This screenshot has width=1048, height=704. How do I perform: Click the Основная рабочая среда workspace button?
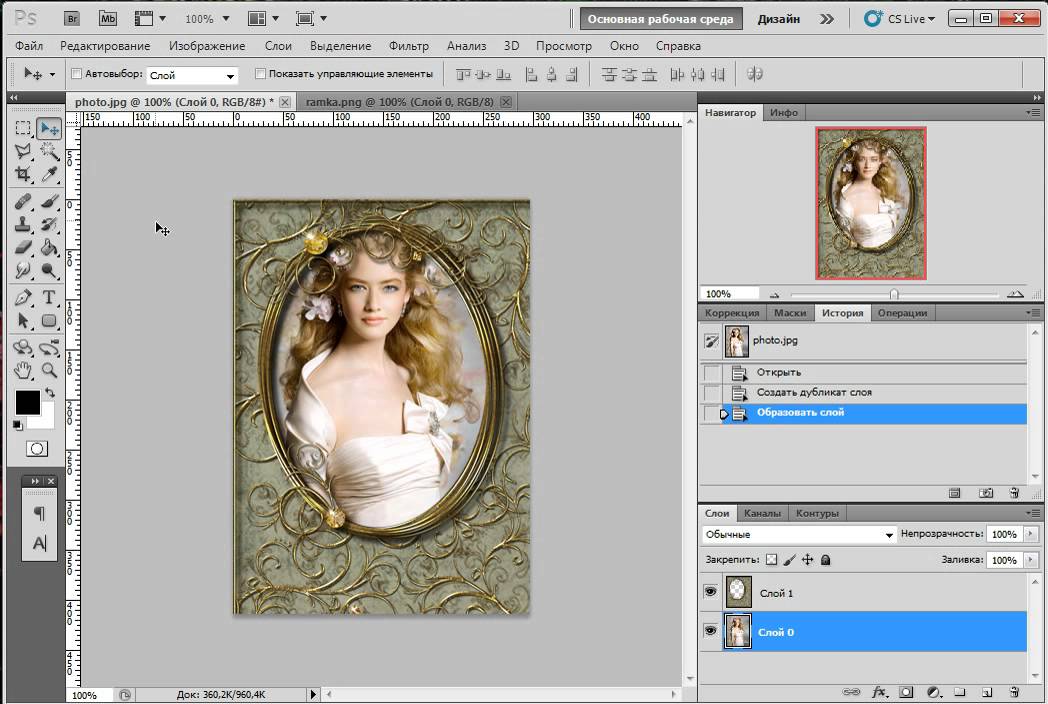[x=660, y=18]
